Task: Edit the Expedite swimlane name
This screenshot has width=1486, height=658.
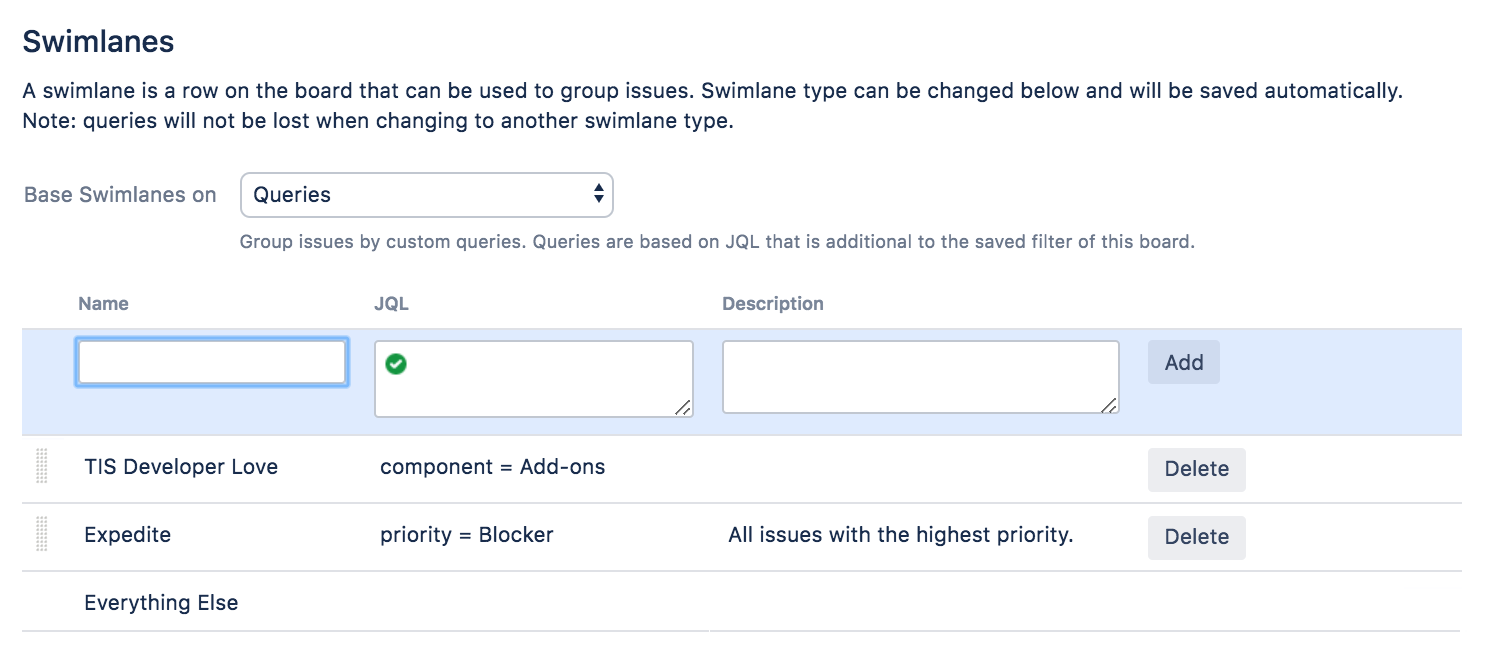Action: (x=128, y=535)
